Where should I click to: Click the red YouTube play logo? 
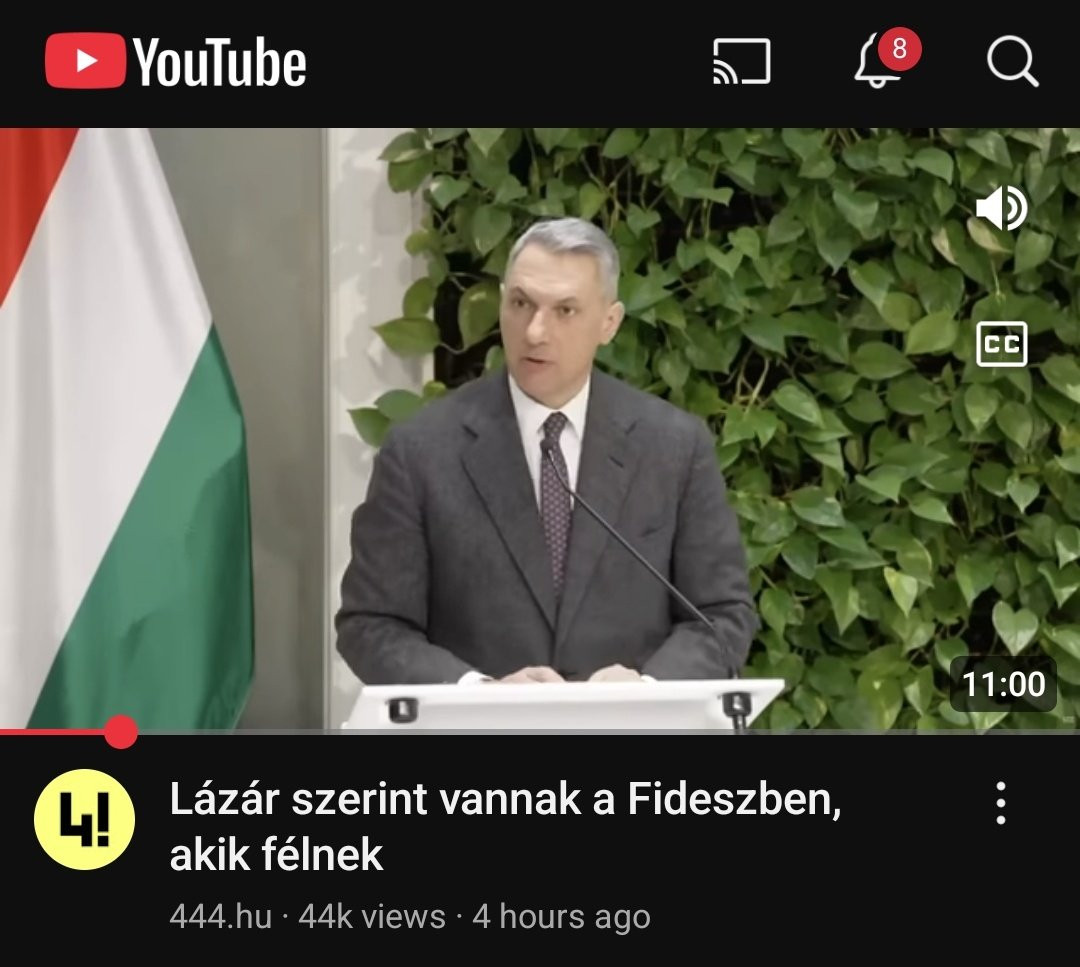[85, 61]
